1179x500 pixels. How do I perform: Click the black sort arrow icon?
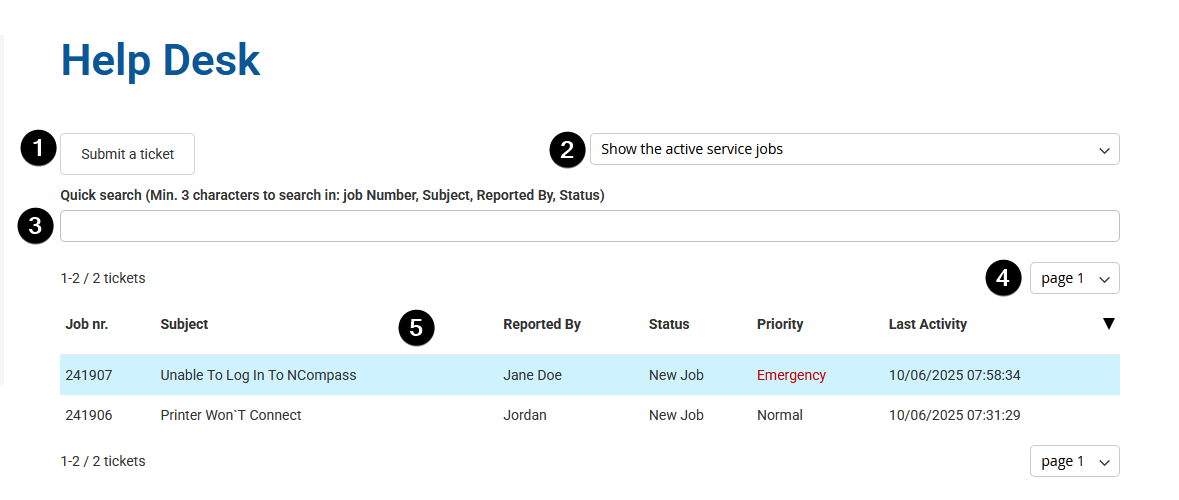tap(1108, 323)
